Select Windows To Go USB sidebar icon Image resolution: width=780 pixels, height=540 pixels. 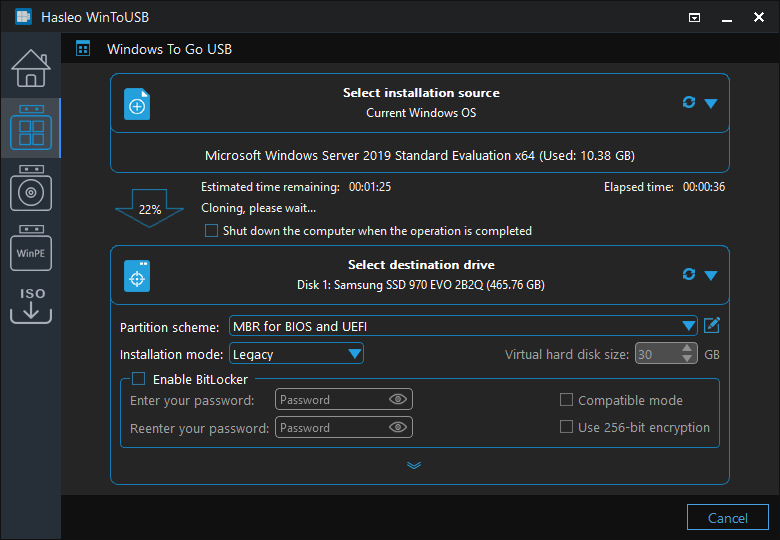[x=31, y=128]
